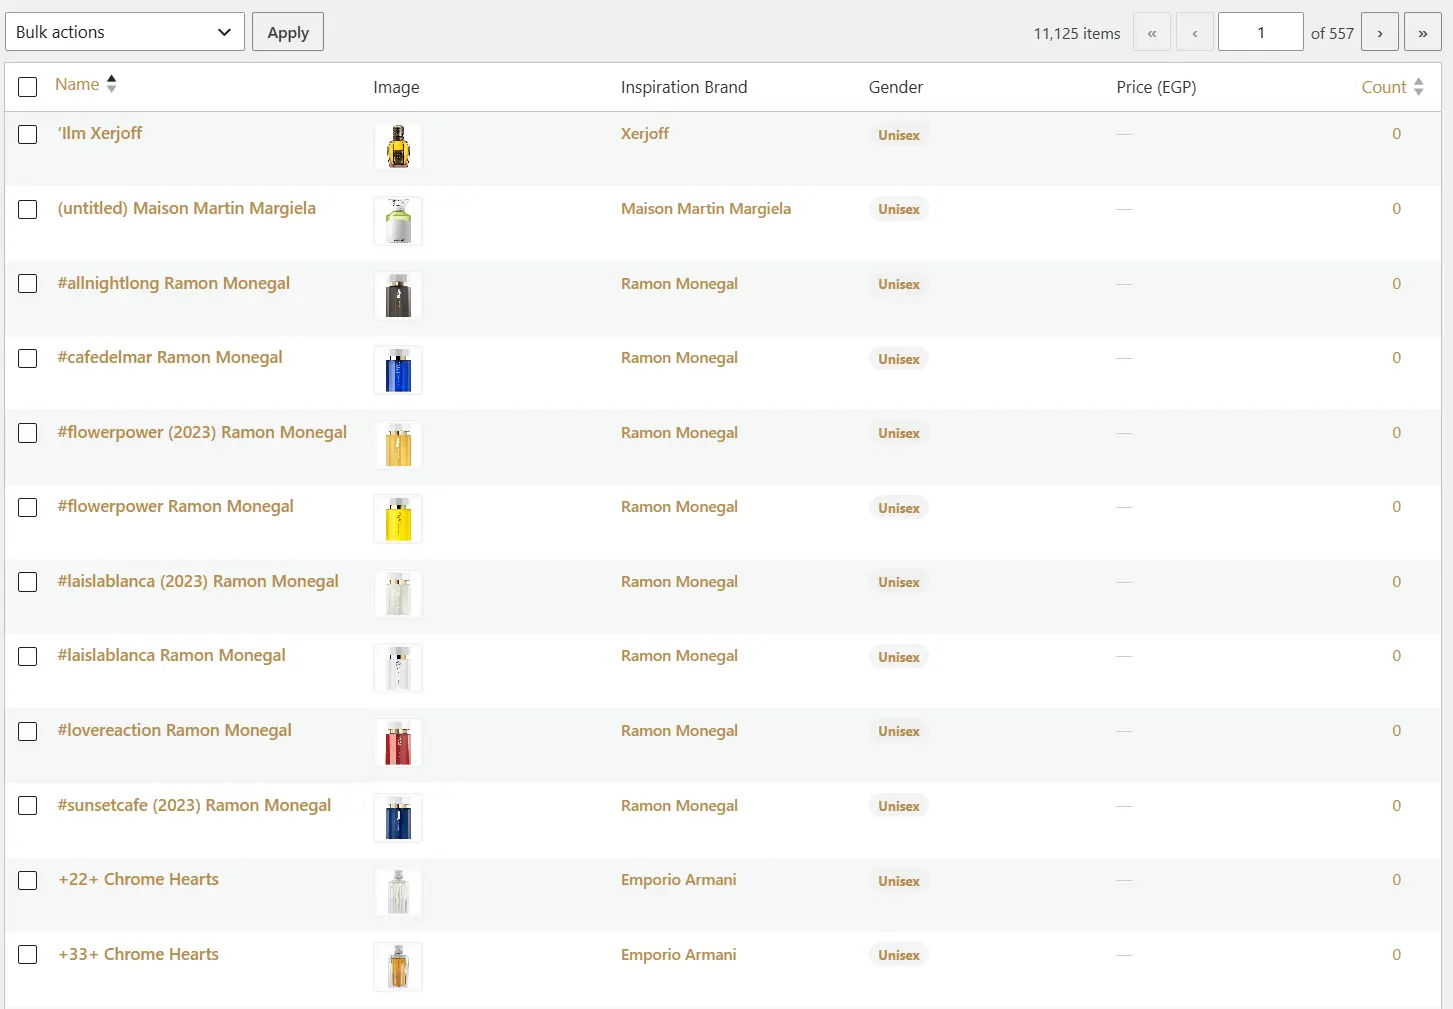Open +22+ Chrome Hearts item
The image size is (1453, 1009).
coord(138,879)
